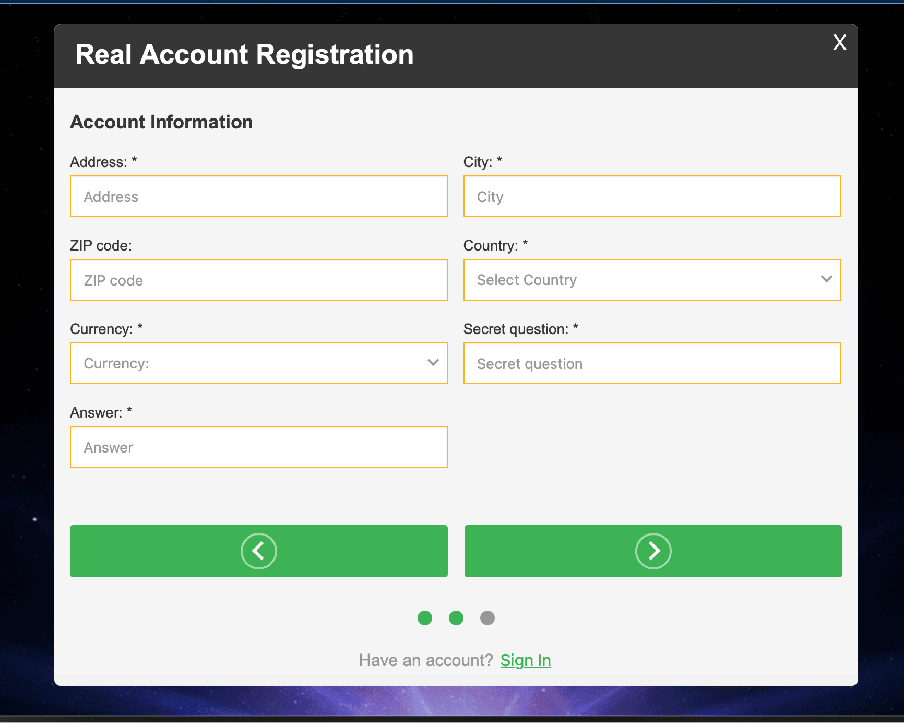Click into the City text field
This screenshot has height=723, width=904.
coord(652,196)
